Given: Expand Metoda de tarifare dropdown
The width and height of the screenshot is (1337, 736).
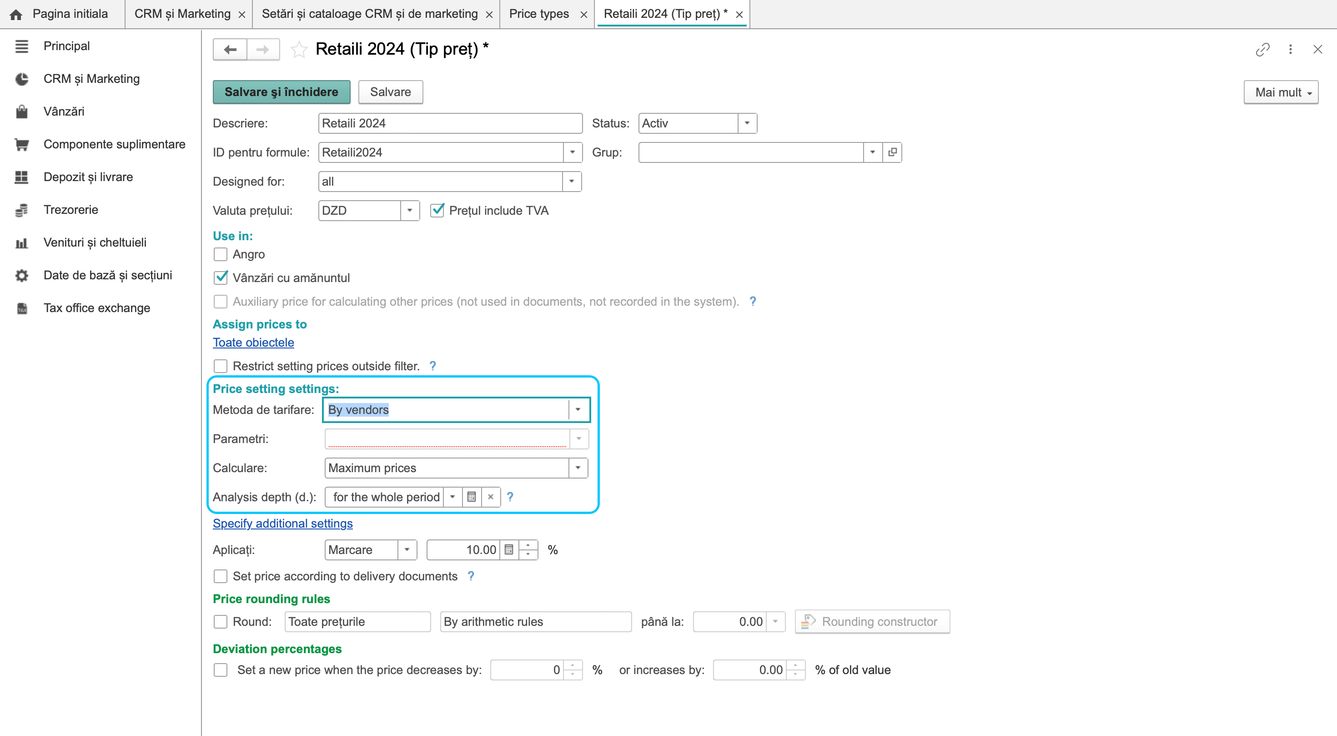Looking at the screenshot, I should click(578, 410).
